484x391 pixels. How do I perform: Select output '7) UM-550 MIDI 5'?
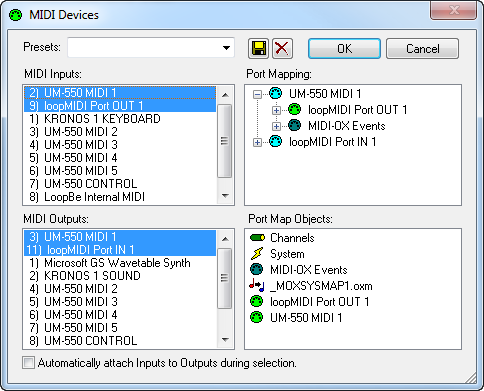click(x=120, y=328)
